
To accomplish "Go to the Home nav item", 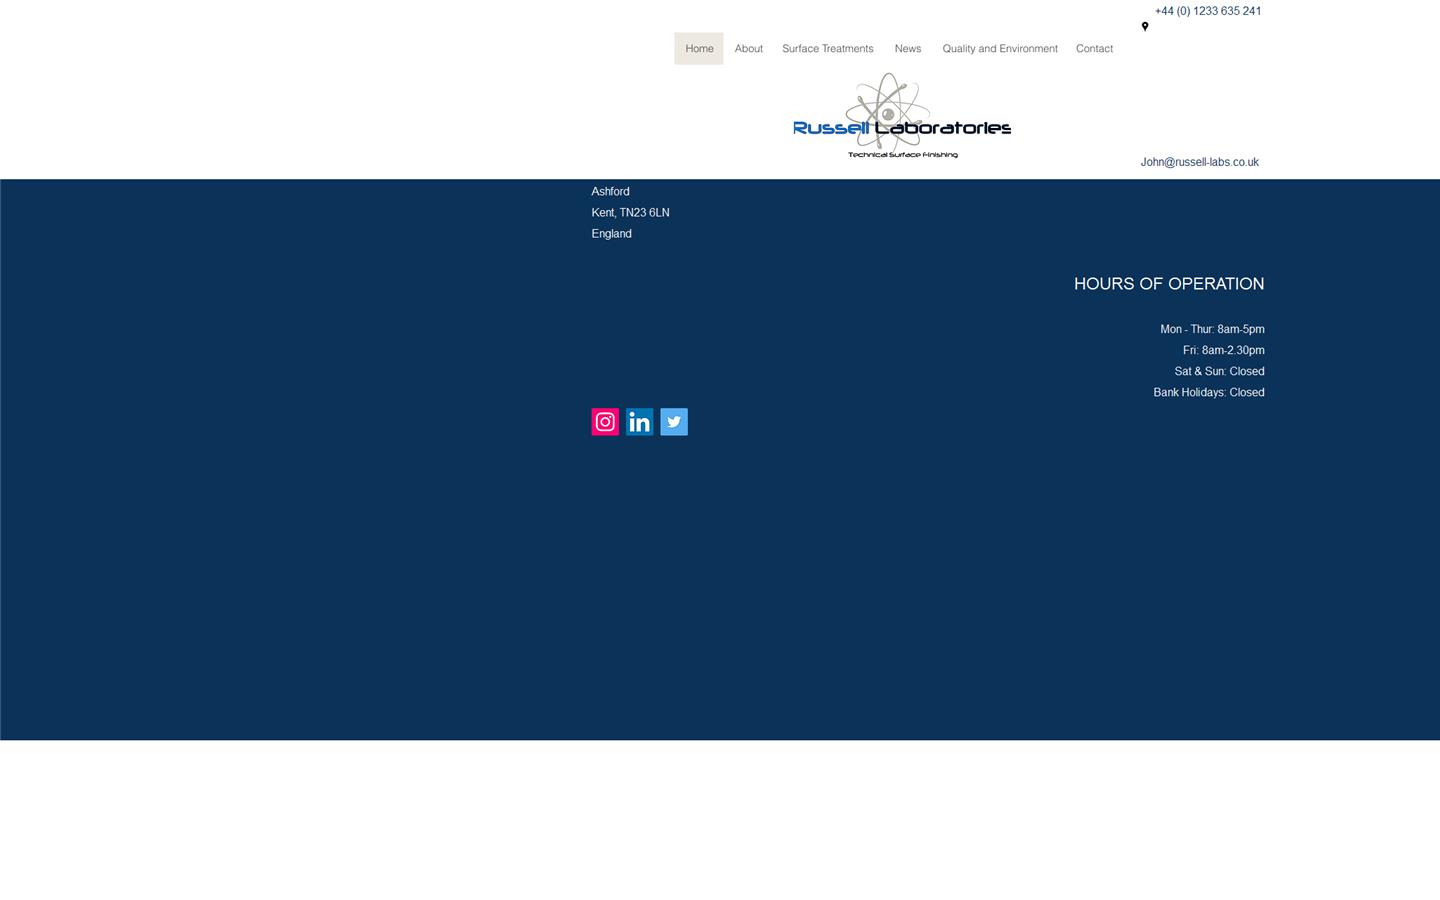I will [x=699, y=49].
